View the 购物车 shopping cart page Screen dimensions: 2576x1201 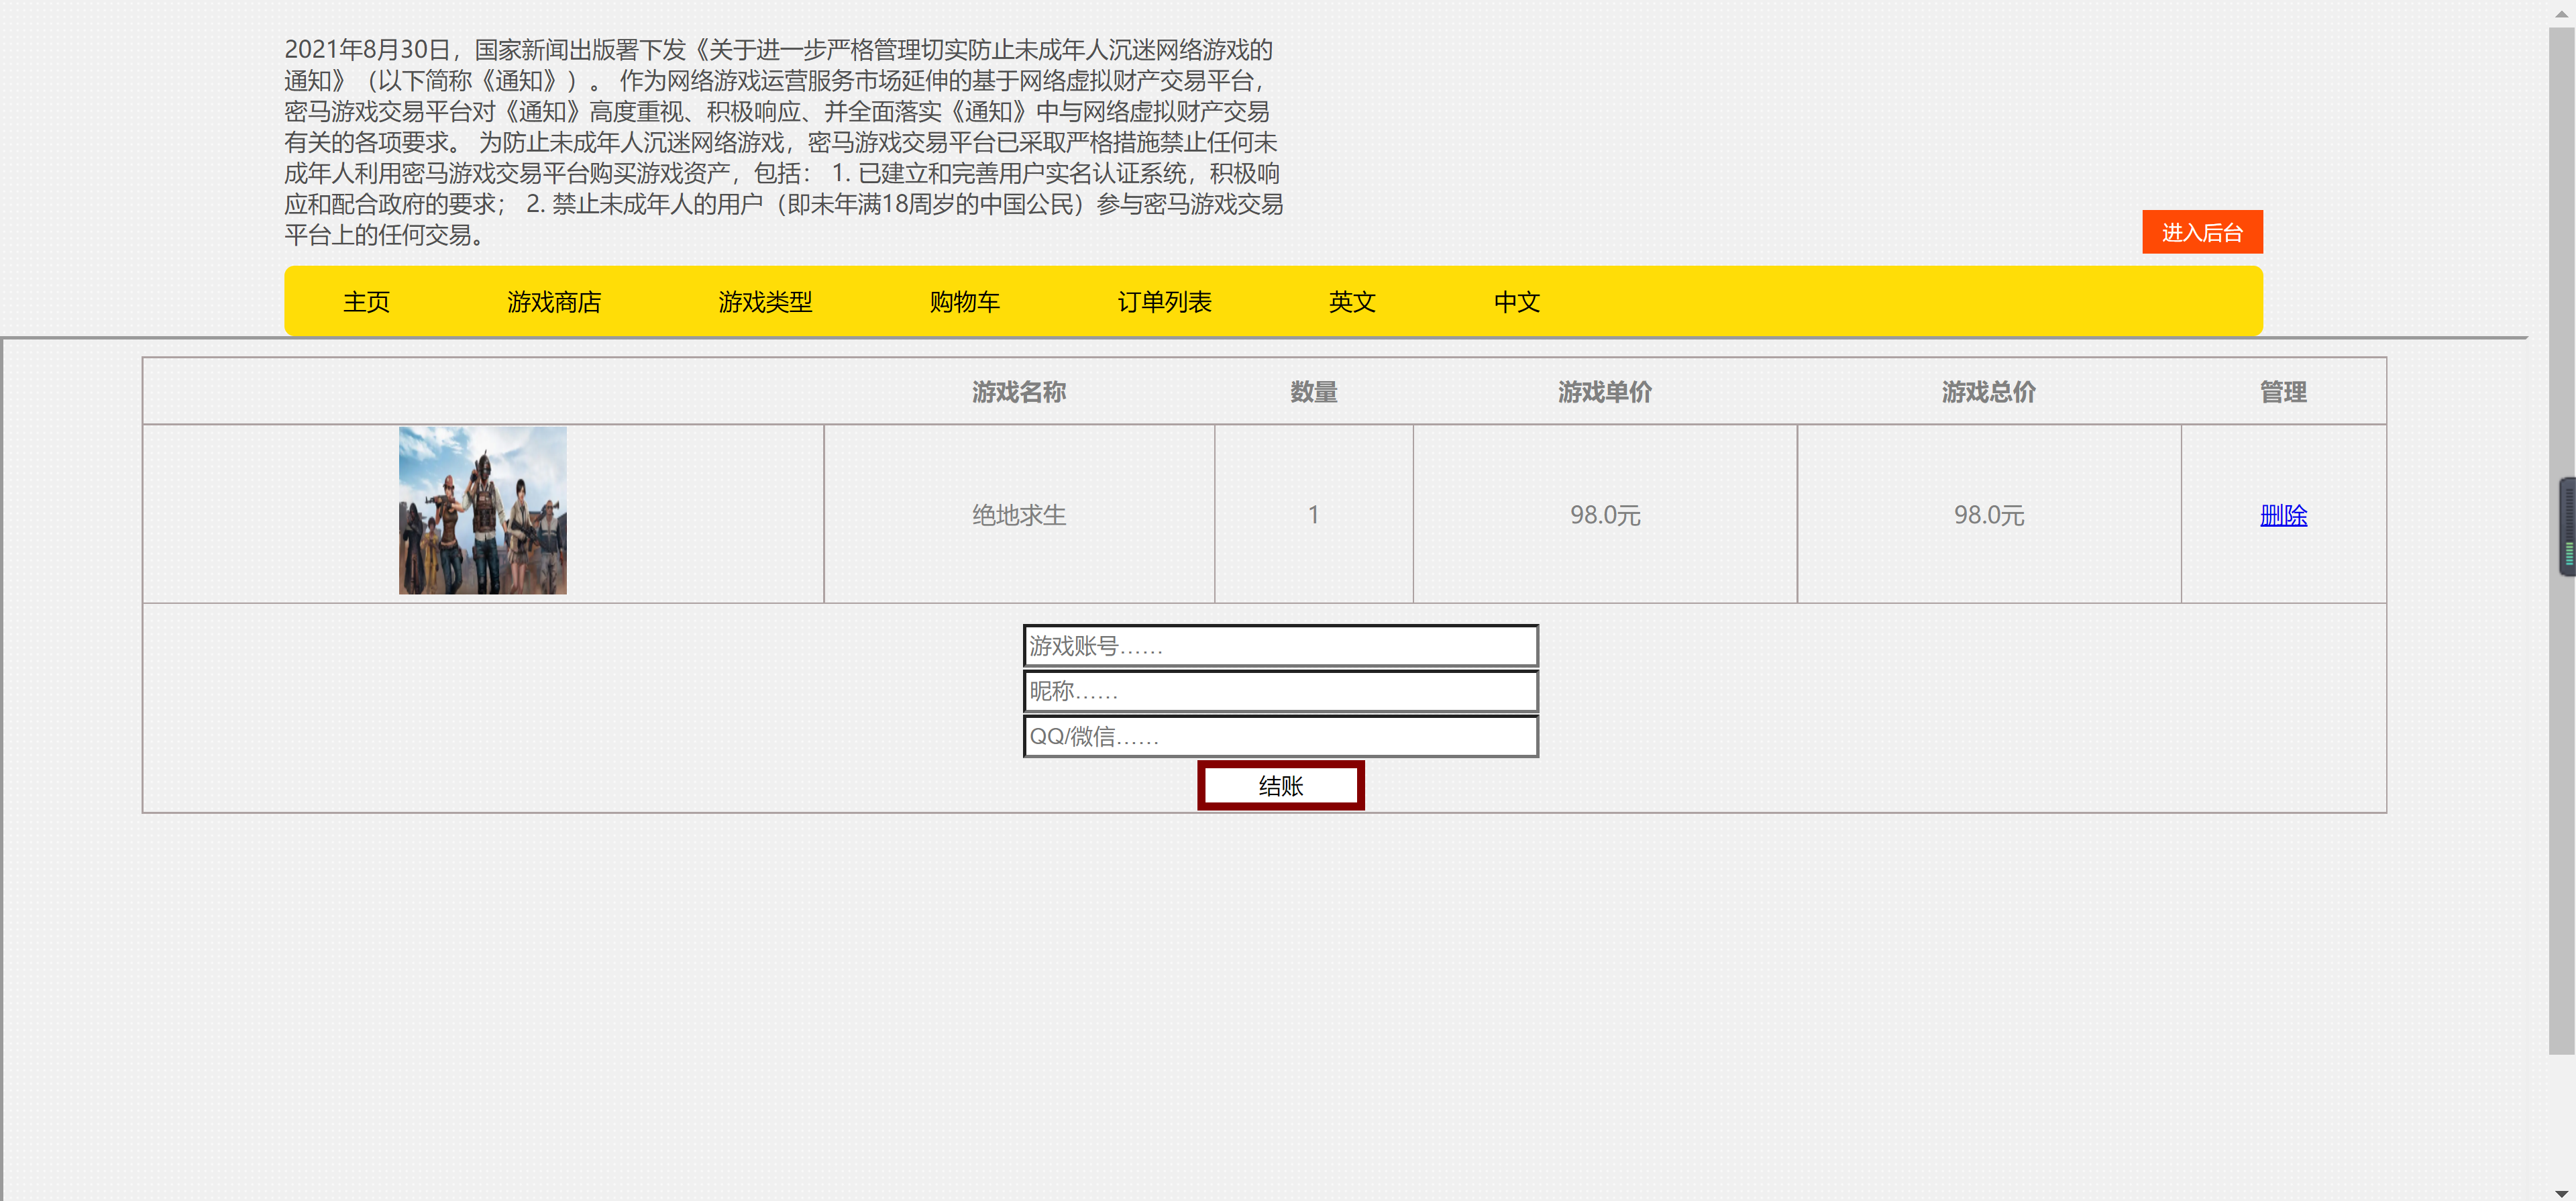pos(965,301)
